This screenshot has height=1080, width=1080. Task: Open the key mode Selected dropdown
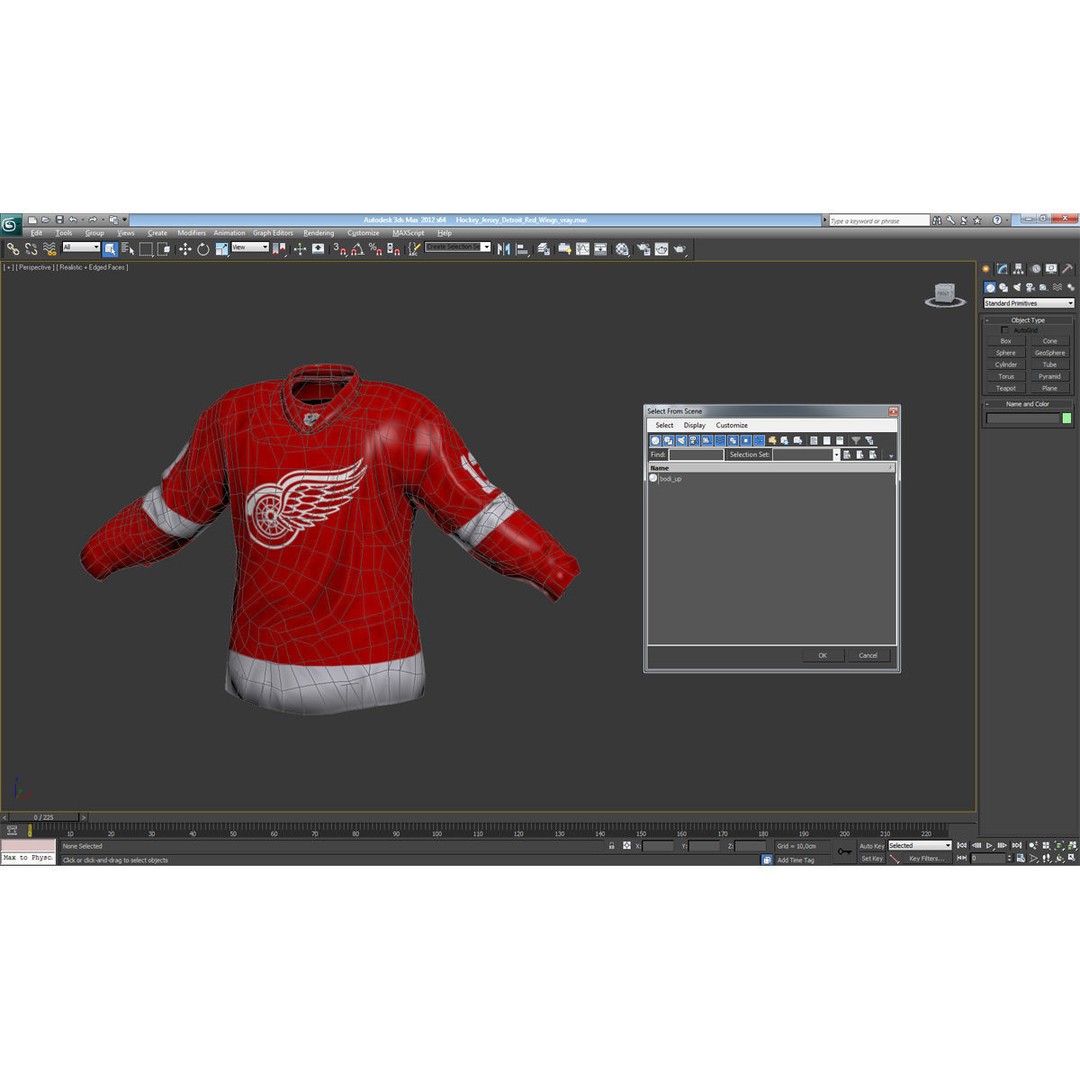click(920, 845)
